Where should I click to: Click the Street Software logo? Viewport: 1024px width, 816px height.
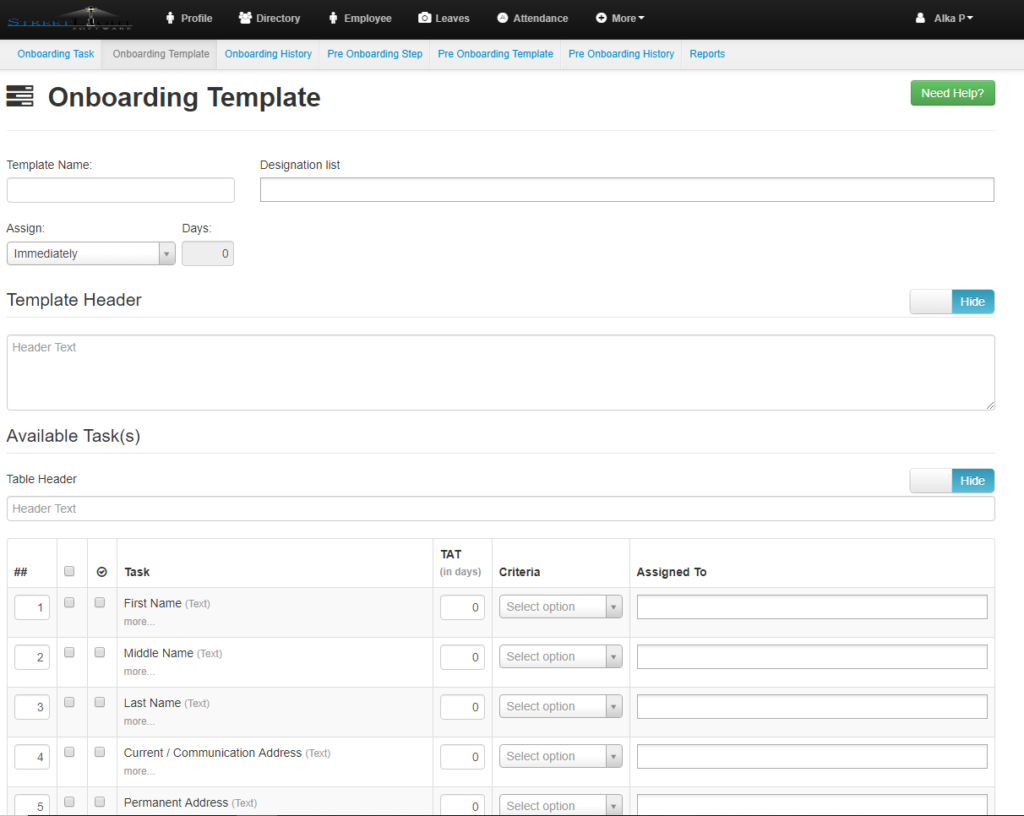(70, 17)
